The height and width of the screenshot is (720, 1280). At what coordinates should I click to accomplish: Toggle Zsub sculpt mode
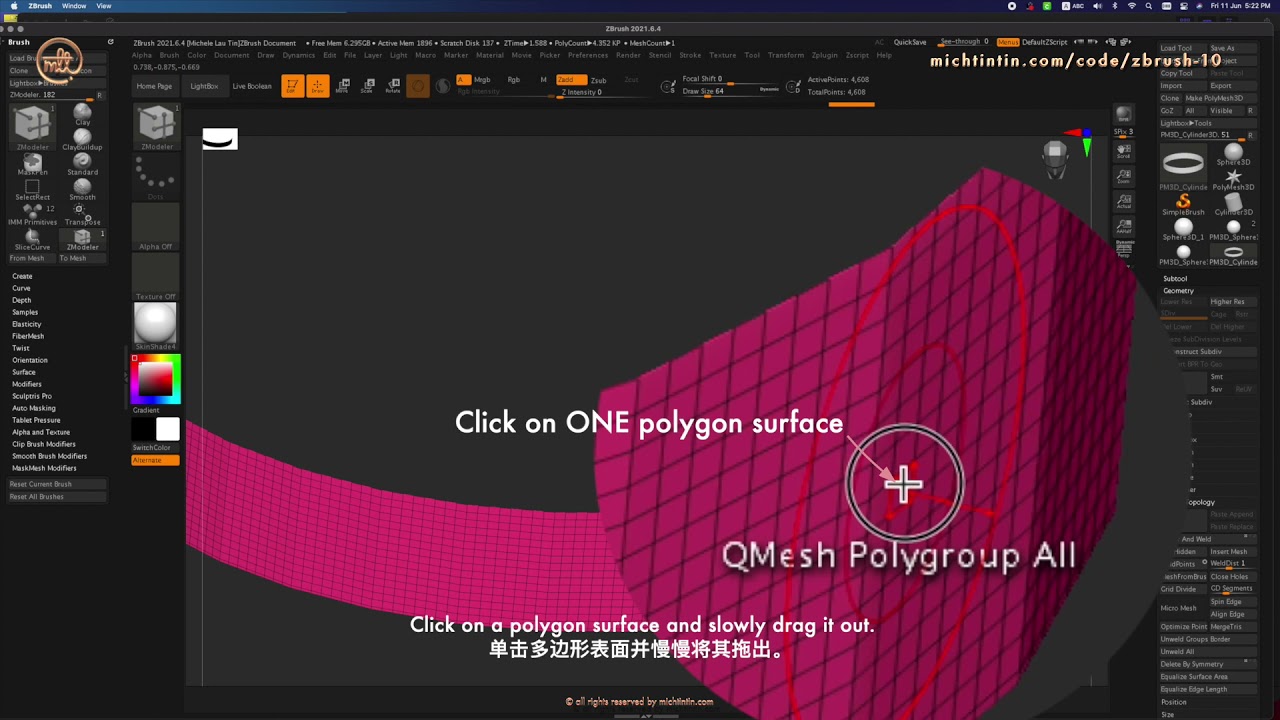pos(598,80)
